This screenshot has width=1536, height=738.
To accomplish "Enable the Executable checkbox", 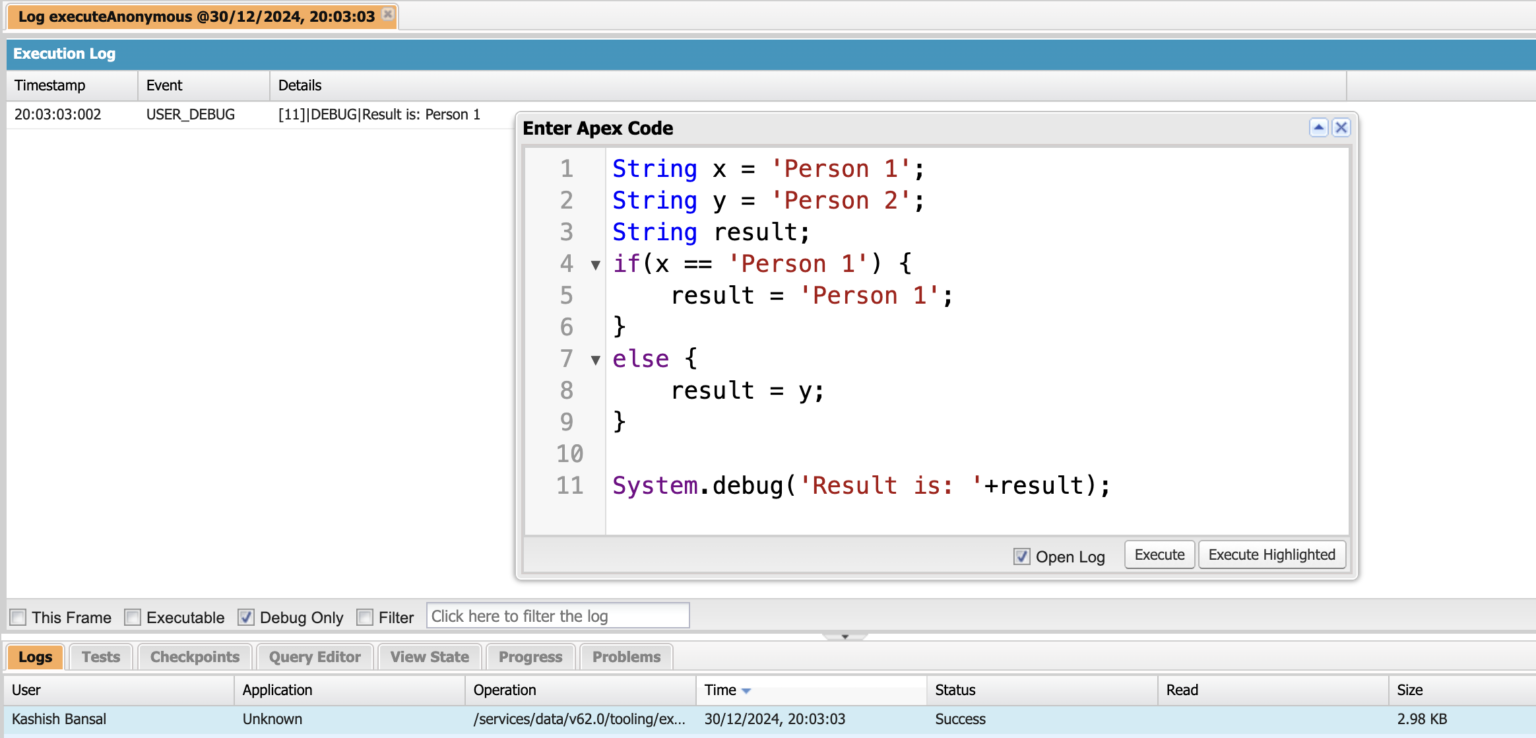I will 133,616.
